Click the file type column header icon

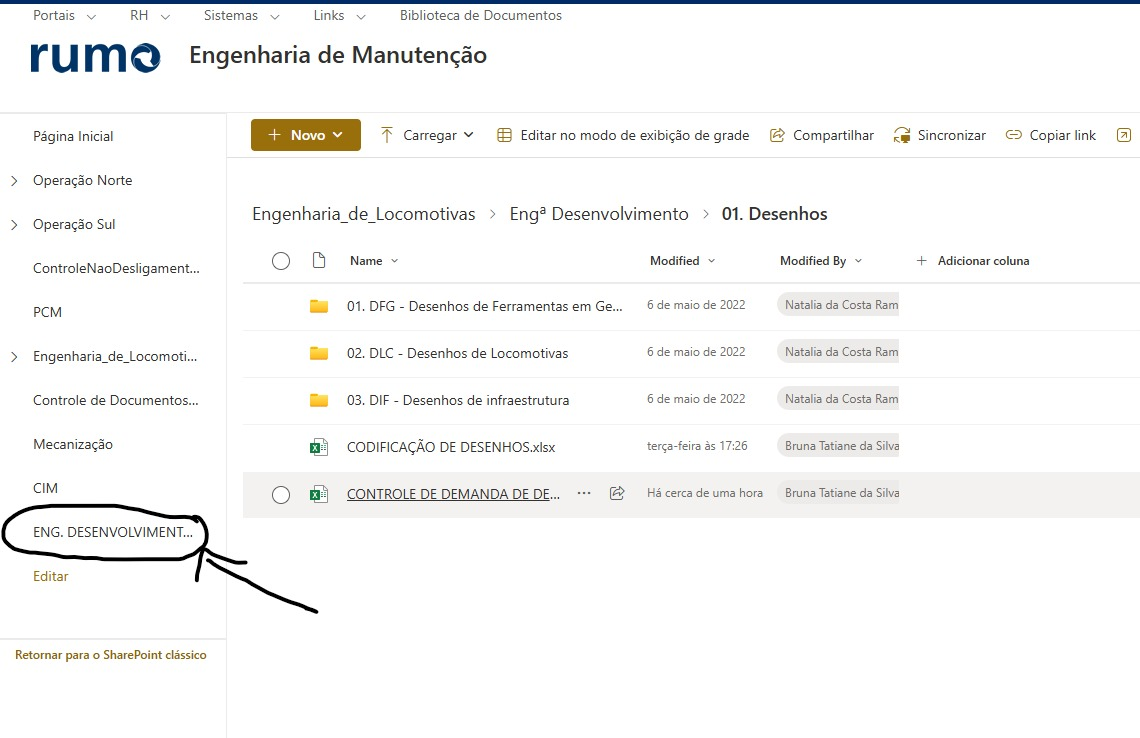click(x=318, y=260)
